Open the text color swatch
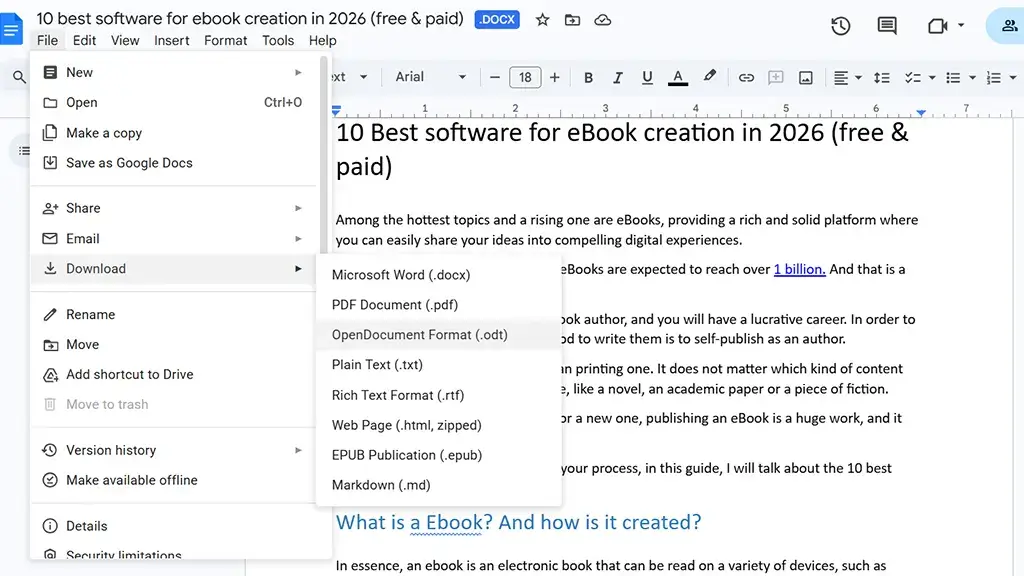Viewport: 1024px width, 576px height. pyautogui.click(x=678, y=77)
